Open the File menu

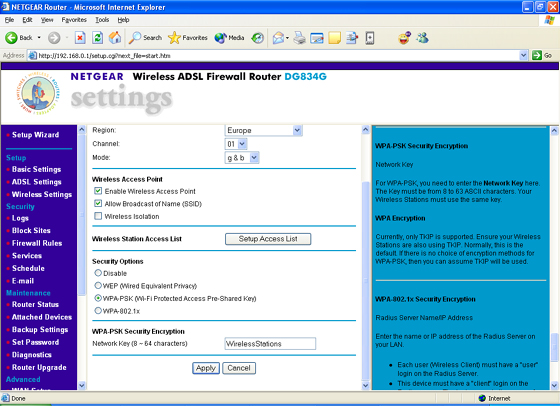(9, 20)
